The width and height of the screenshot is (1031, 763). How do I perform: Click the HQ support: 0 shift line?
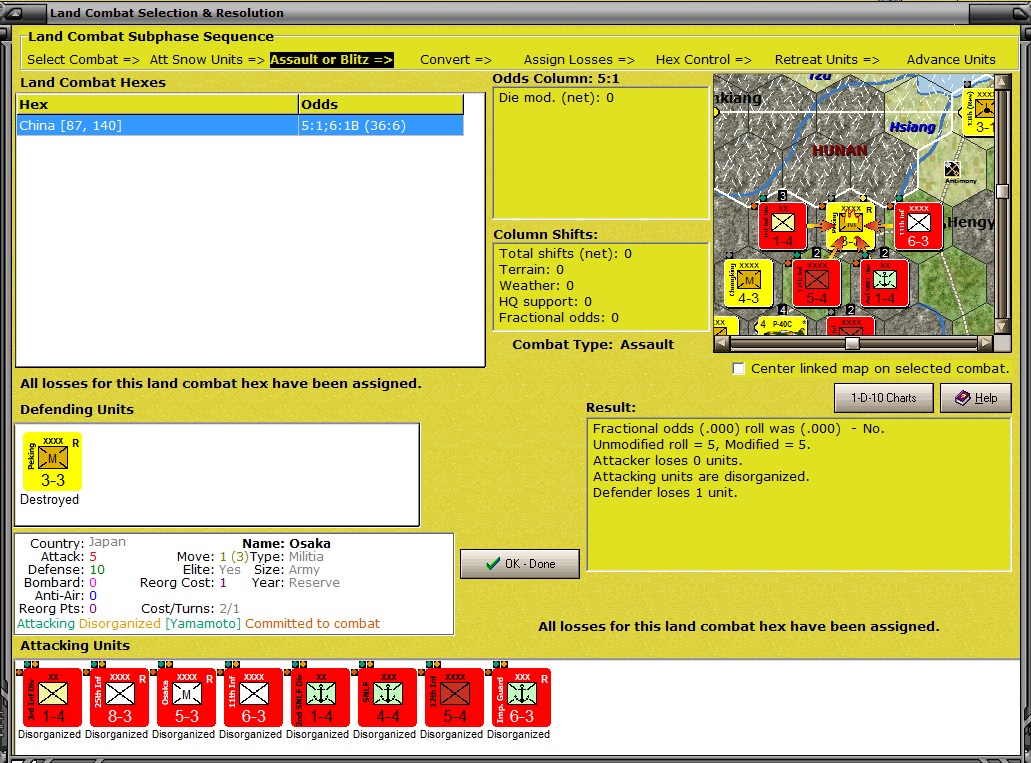545,302
